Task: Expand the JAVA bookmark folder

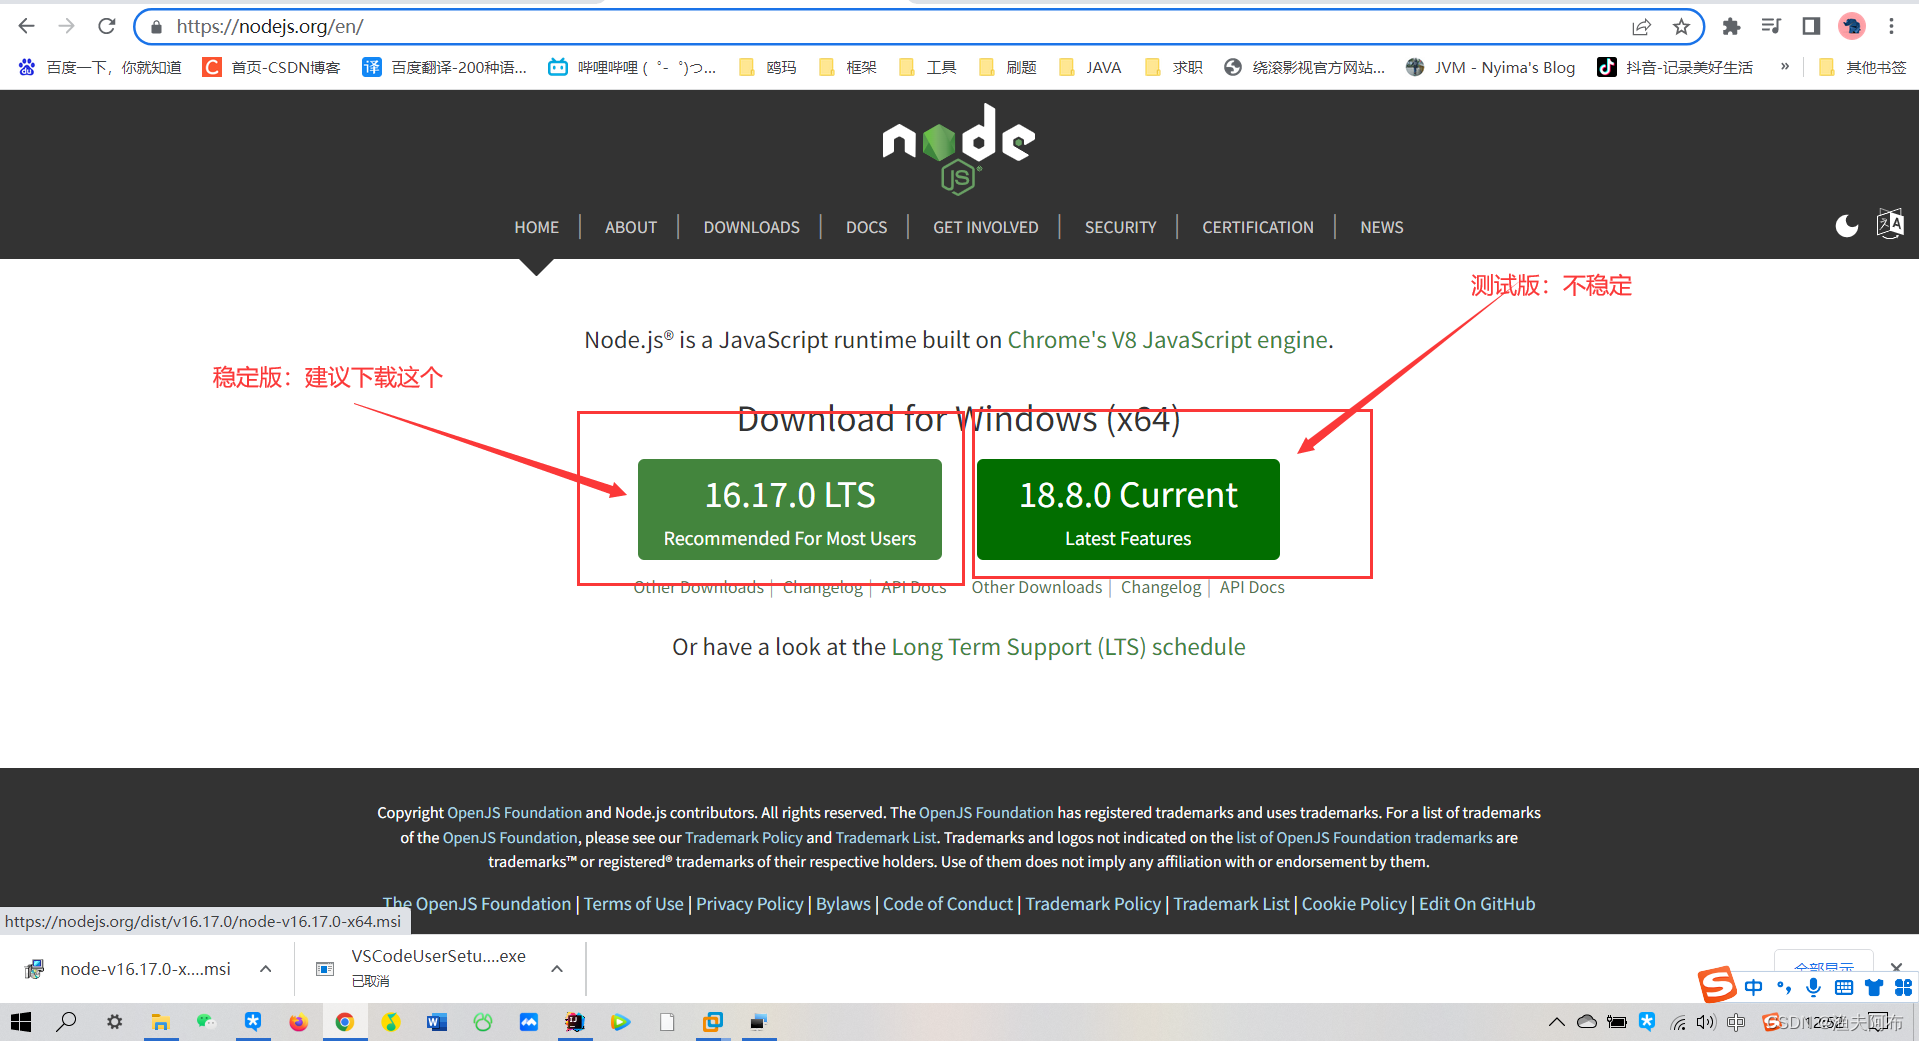Action: coord(1090,67)
